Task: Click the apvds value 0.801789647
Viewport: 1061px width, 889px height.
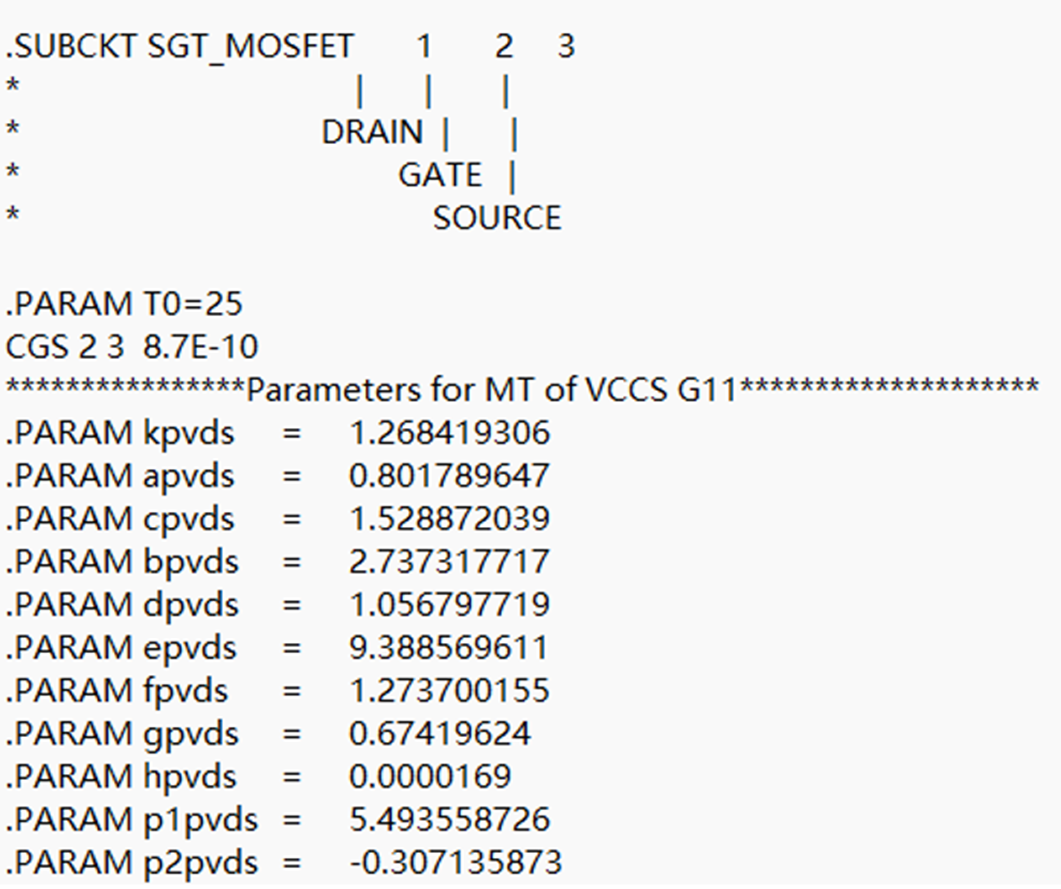Action: [449, 476]
